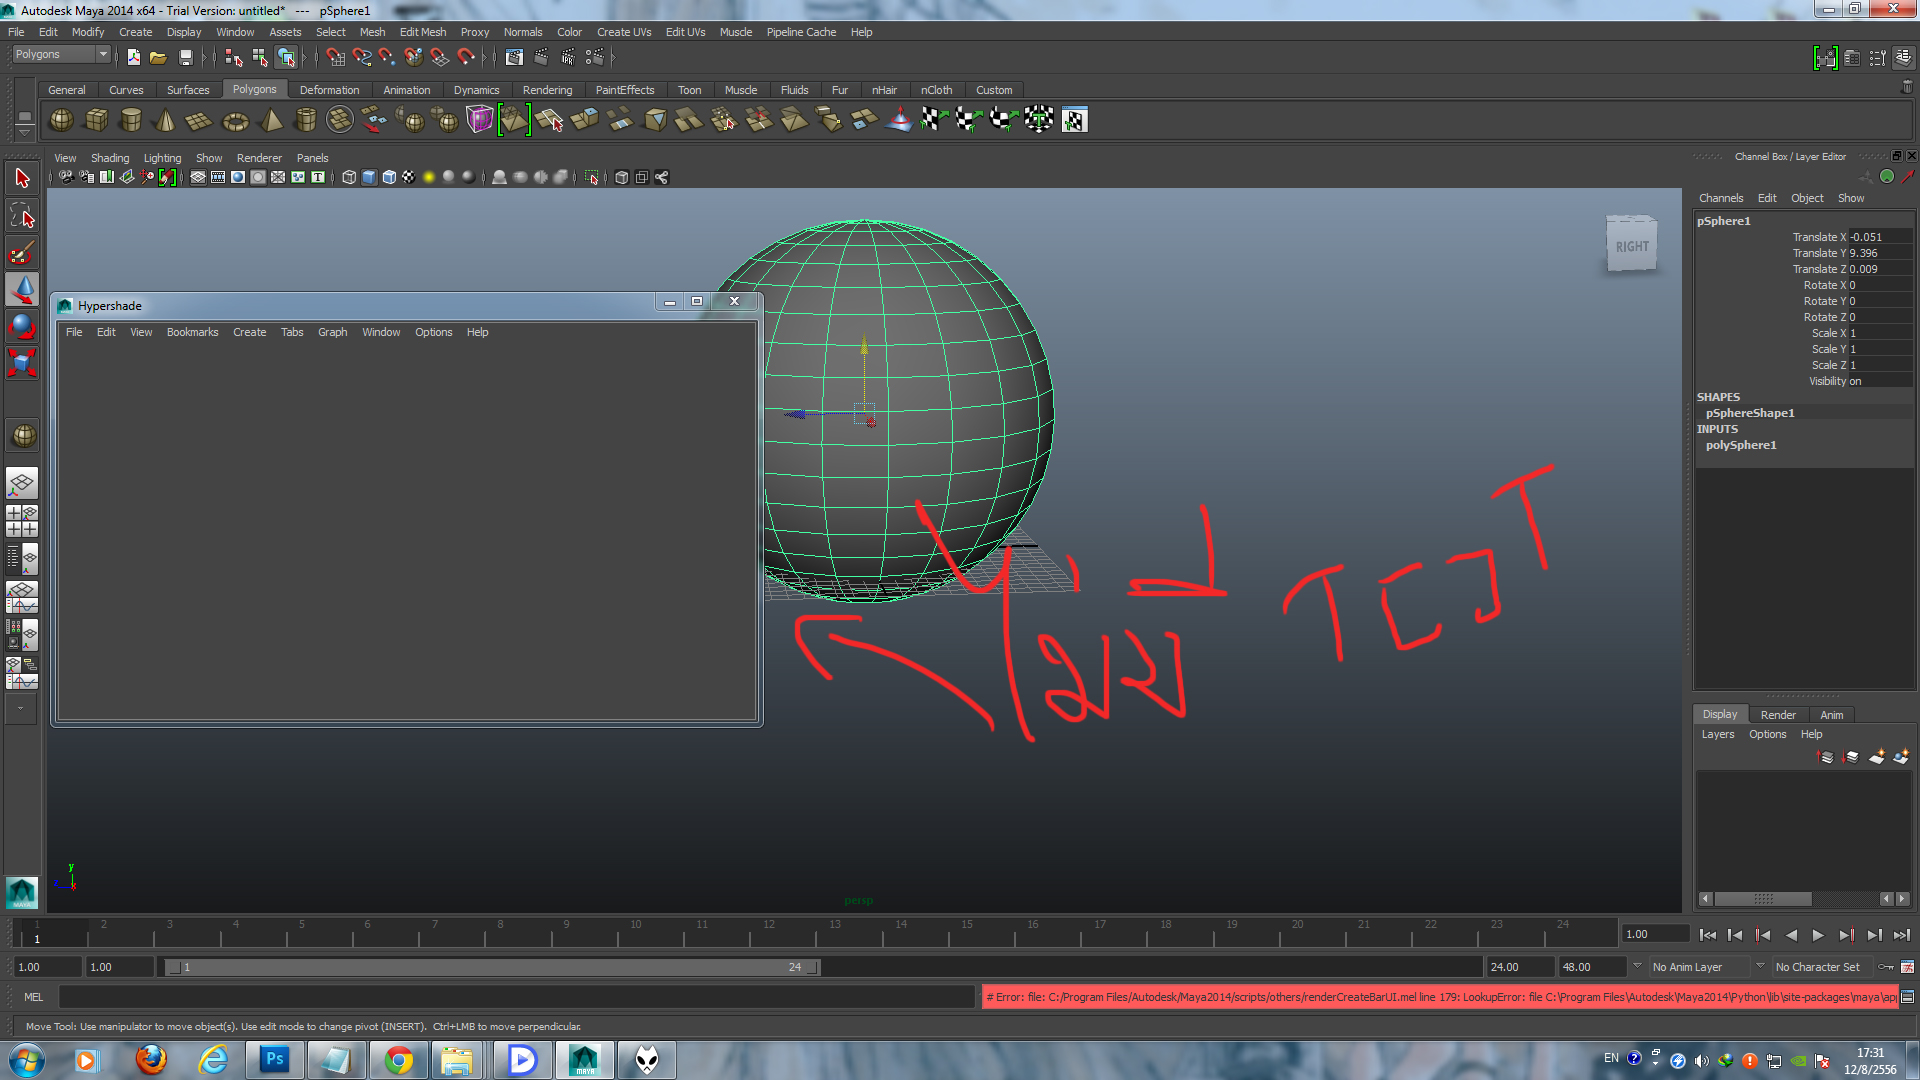Click the Save scene icon
The height and width of the screenshot is (1080, 1920).
pyautogui.click(x=185, y=57)
